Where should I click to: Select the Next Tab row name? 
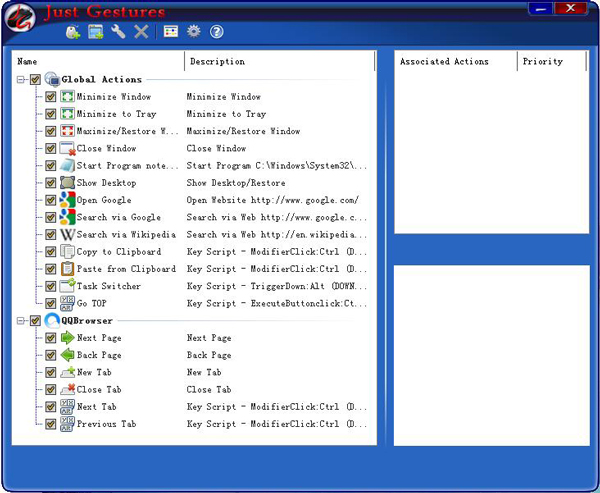[96, 406]
